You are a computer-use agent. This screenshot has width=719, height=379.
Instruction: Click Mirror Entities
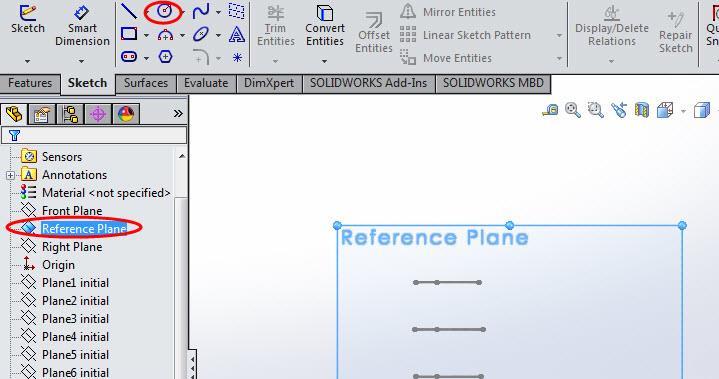click(448, 12)
